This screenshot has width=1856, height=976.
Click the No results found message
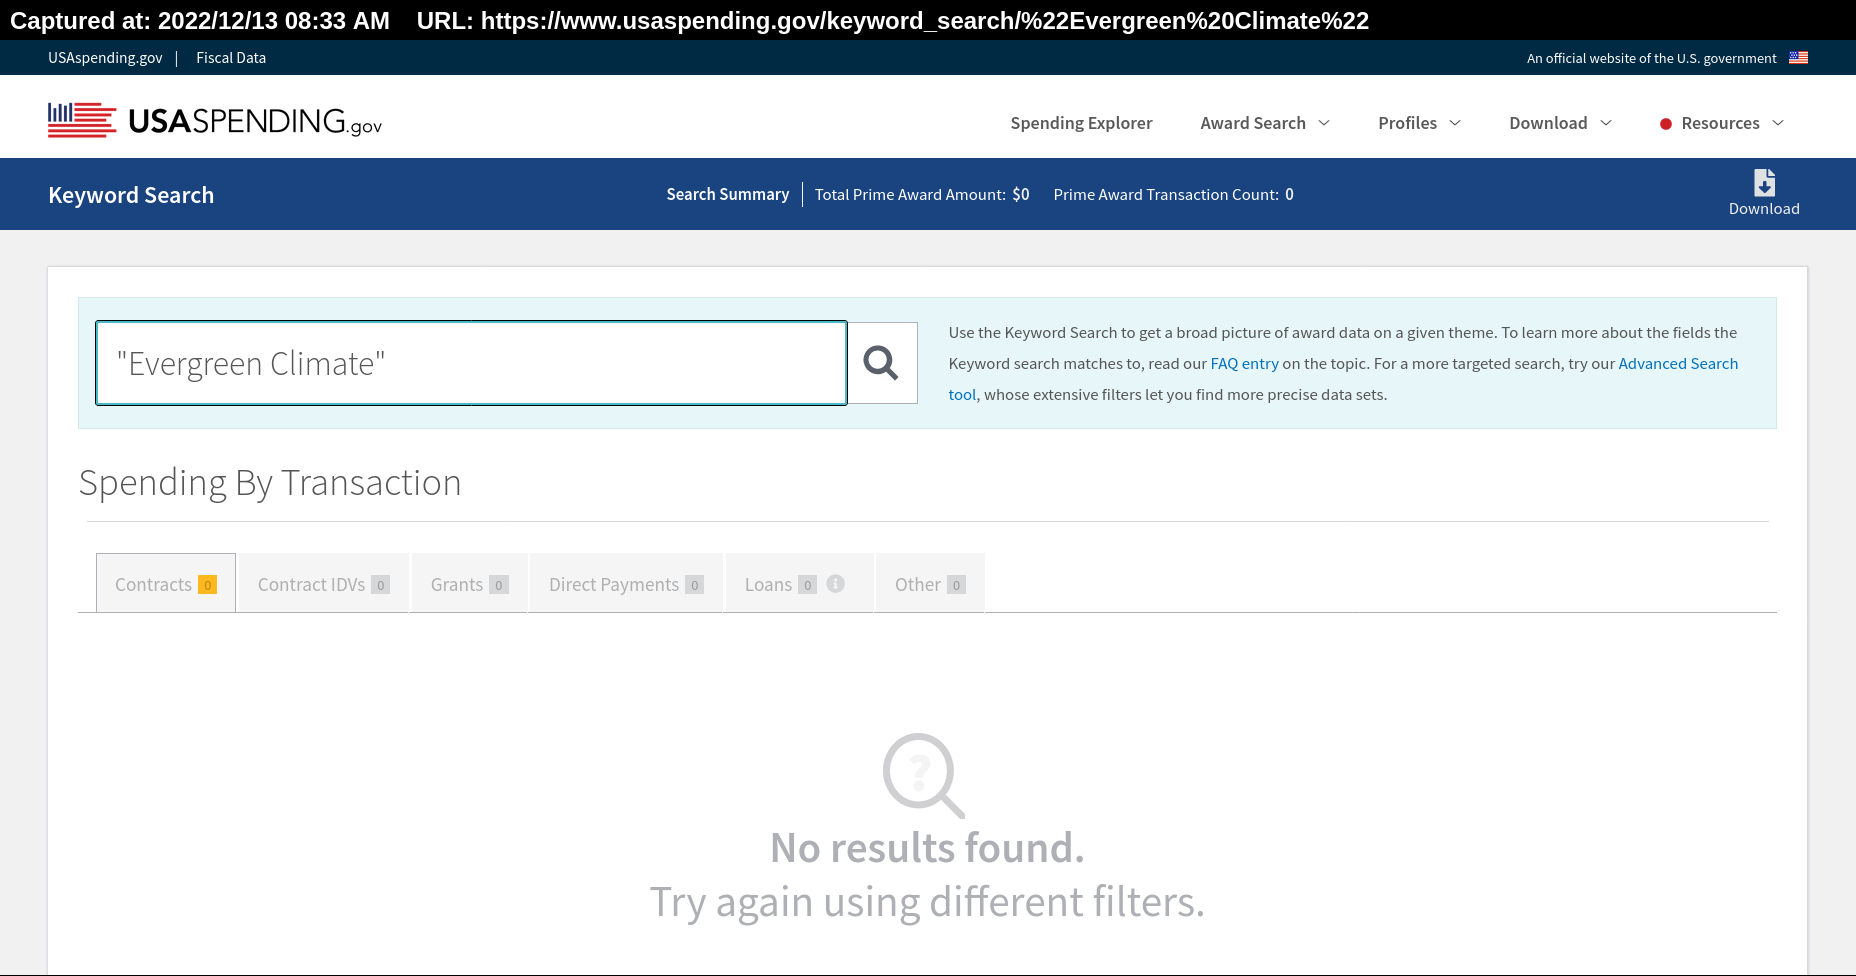(927, 848)
